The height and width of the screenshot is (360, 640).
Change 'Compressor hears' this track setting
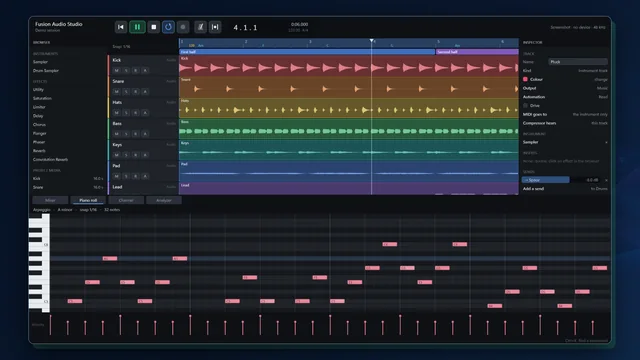599,123
